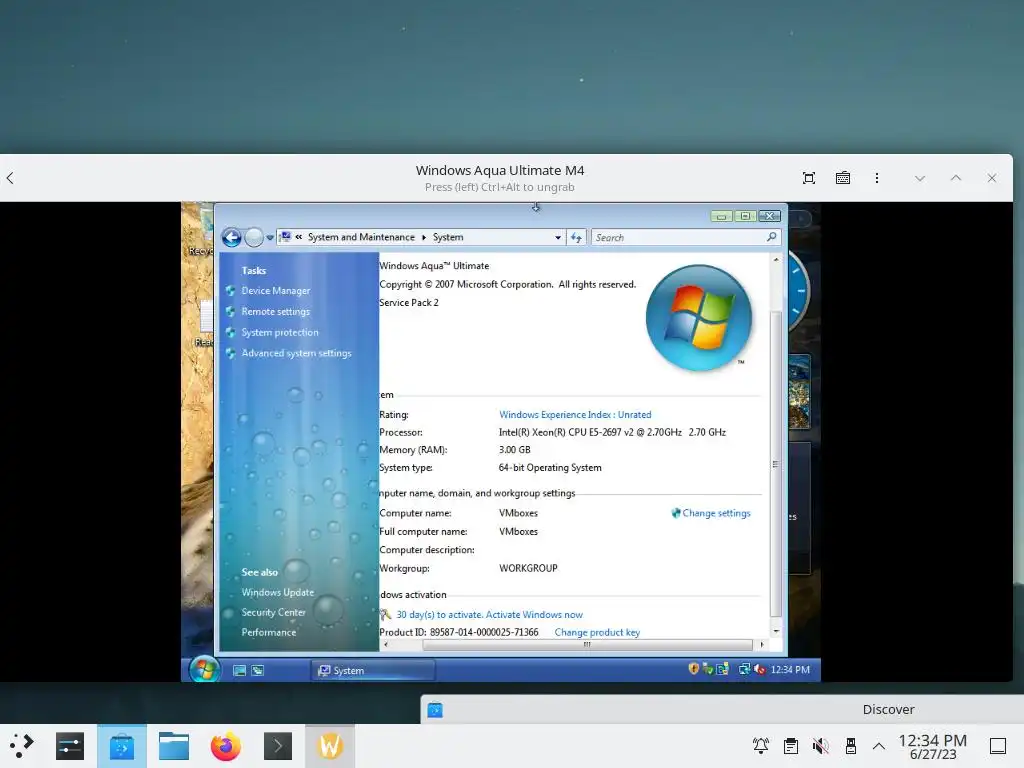
Task: Click the security shield icon in guest tray
Action: pyautogui.click(x=694, y=669)
